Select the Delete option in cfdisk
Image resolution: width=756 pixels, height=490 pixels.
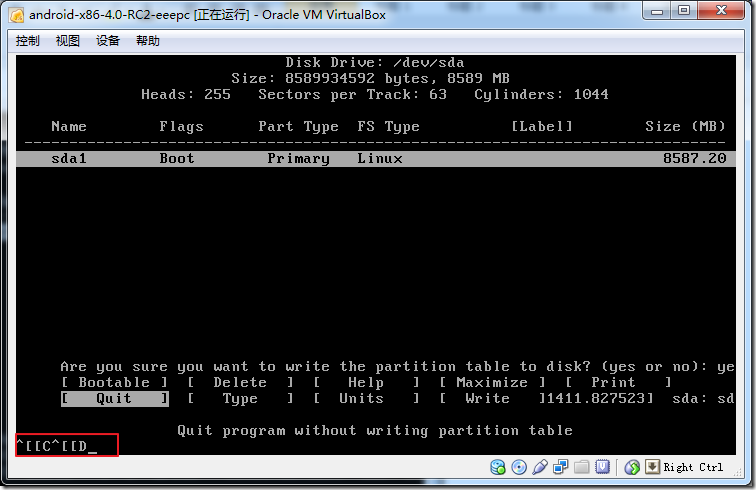click(240, 382)
